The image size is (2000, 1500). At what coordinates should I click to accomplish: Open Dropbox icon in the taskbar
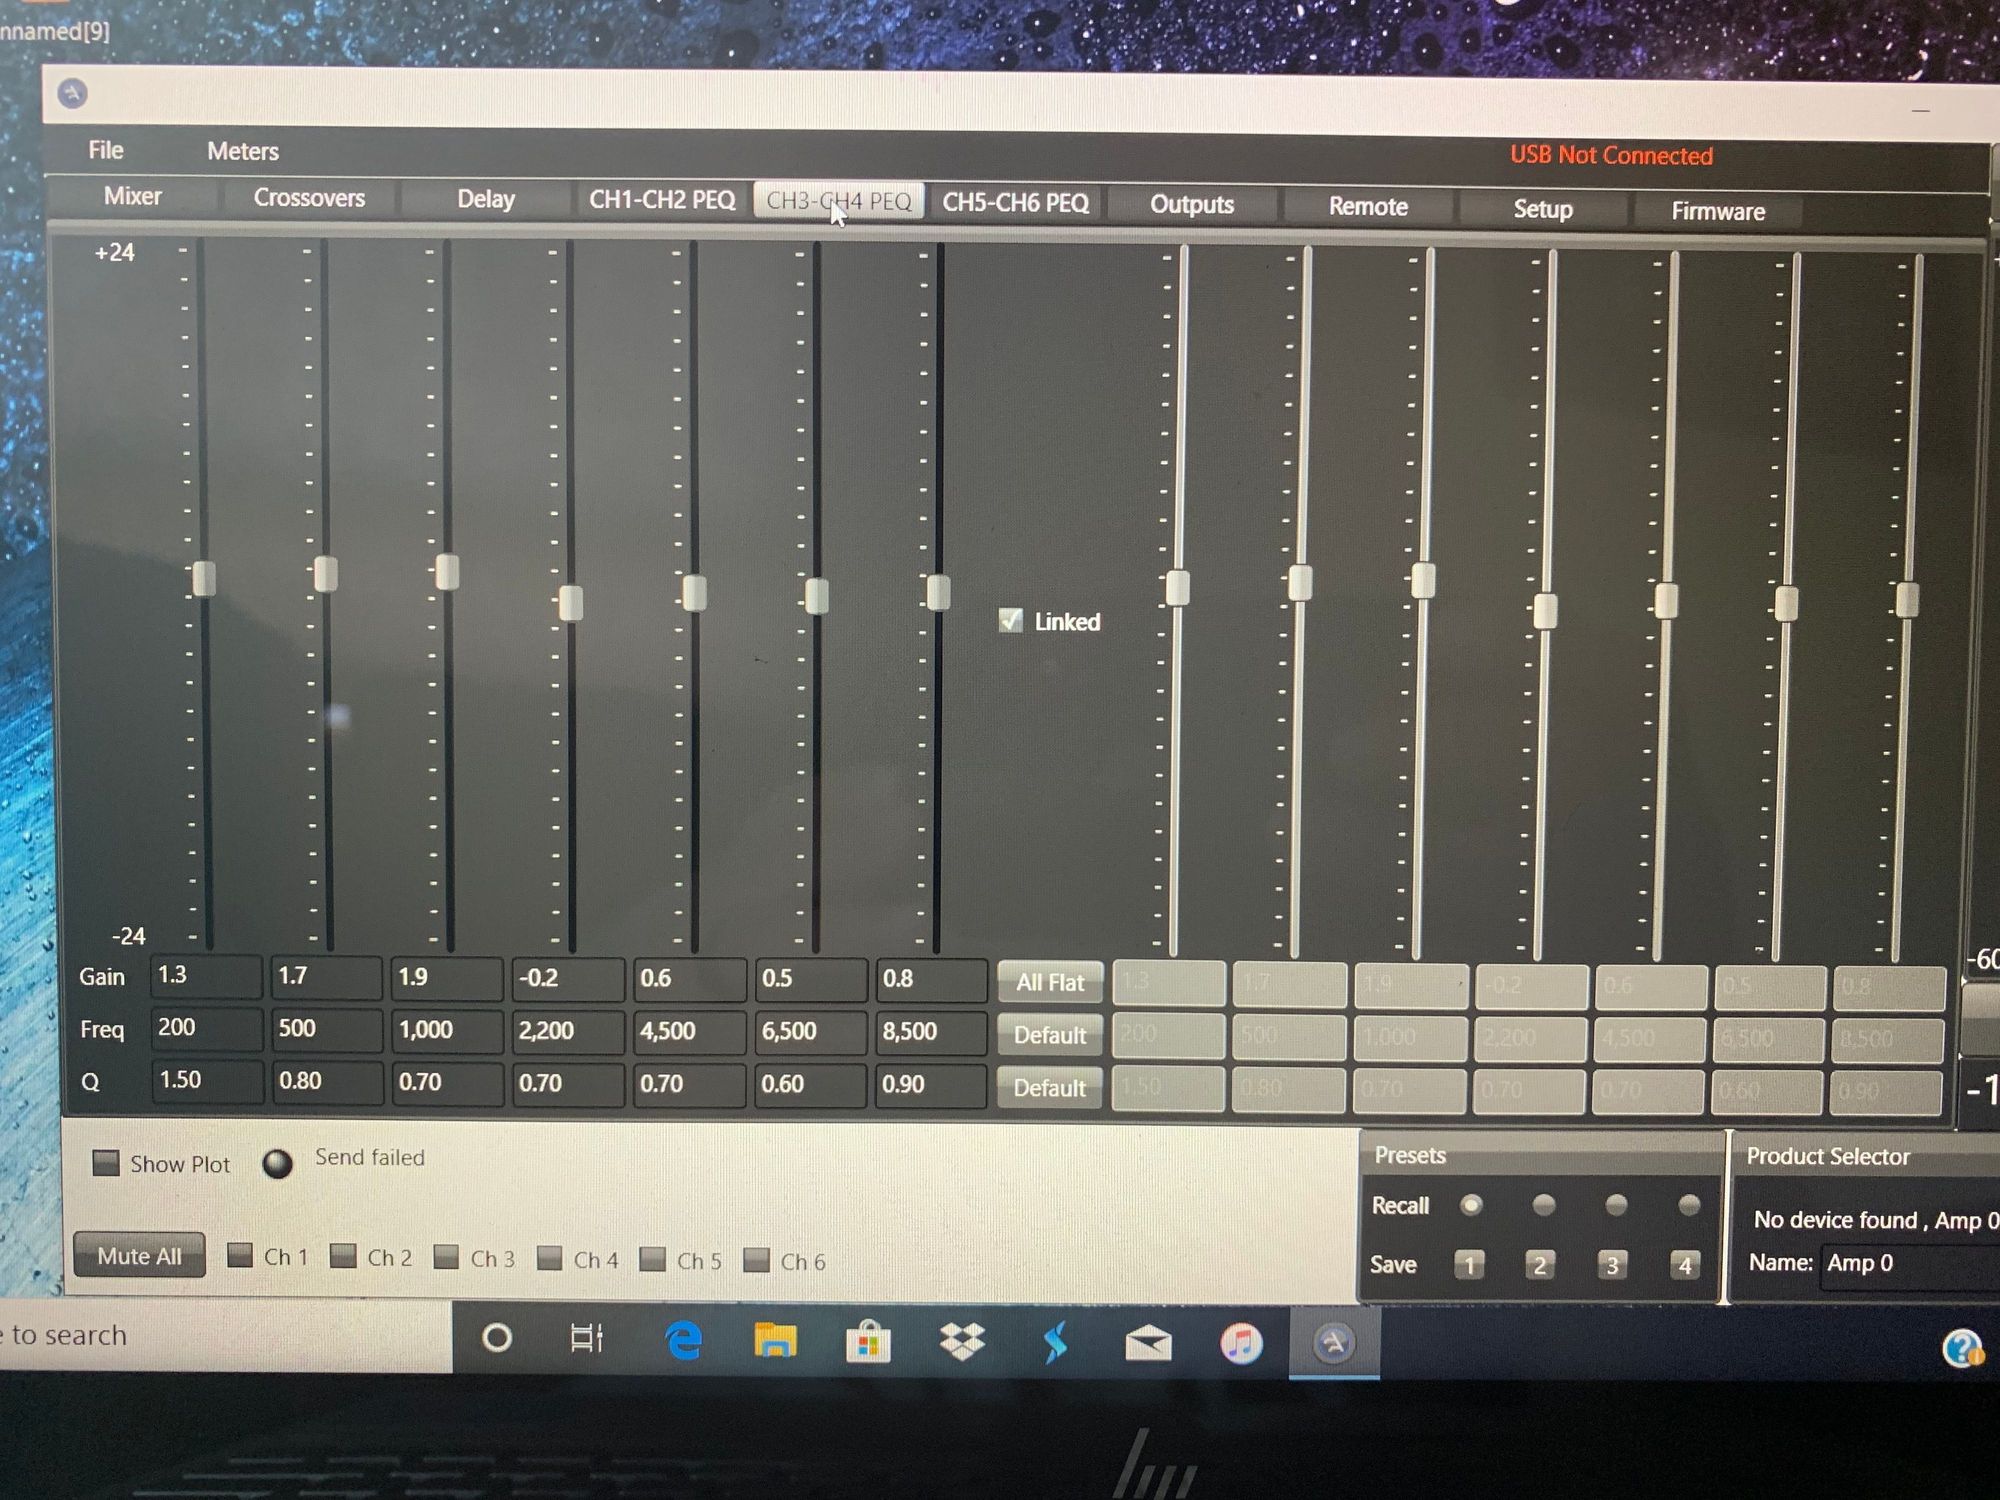coord(962,1342)
